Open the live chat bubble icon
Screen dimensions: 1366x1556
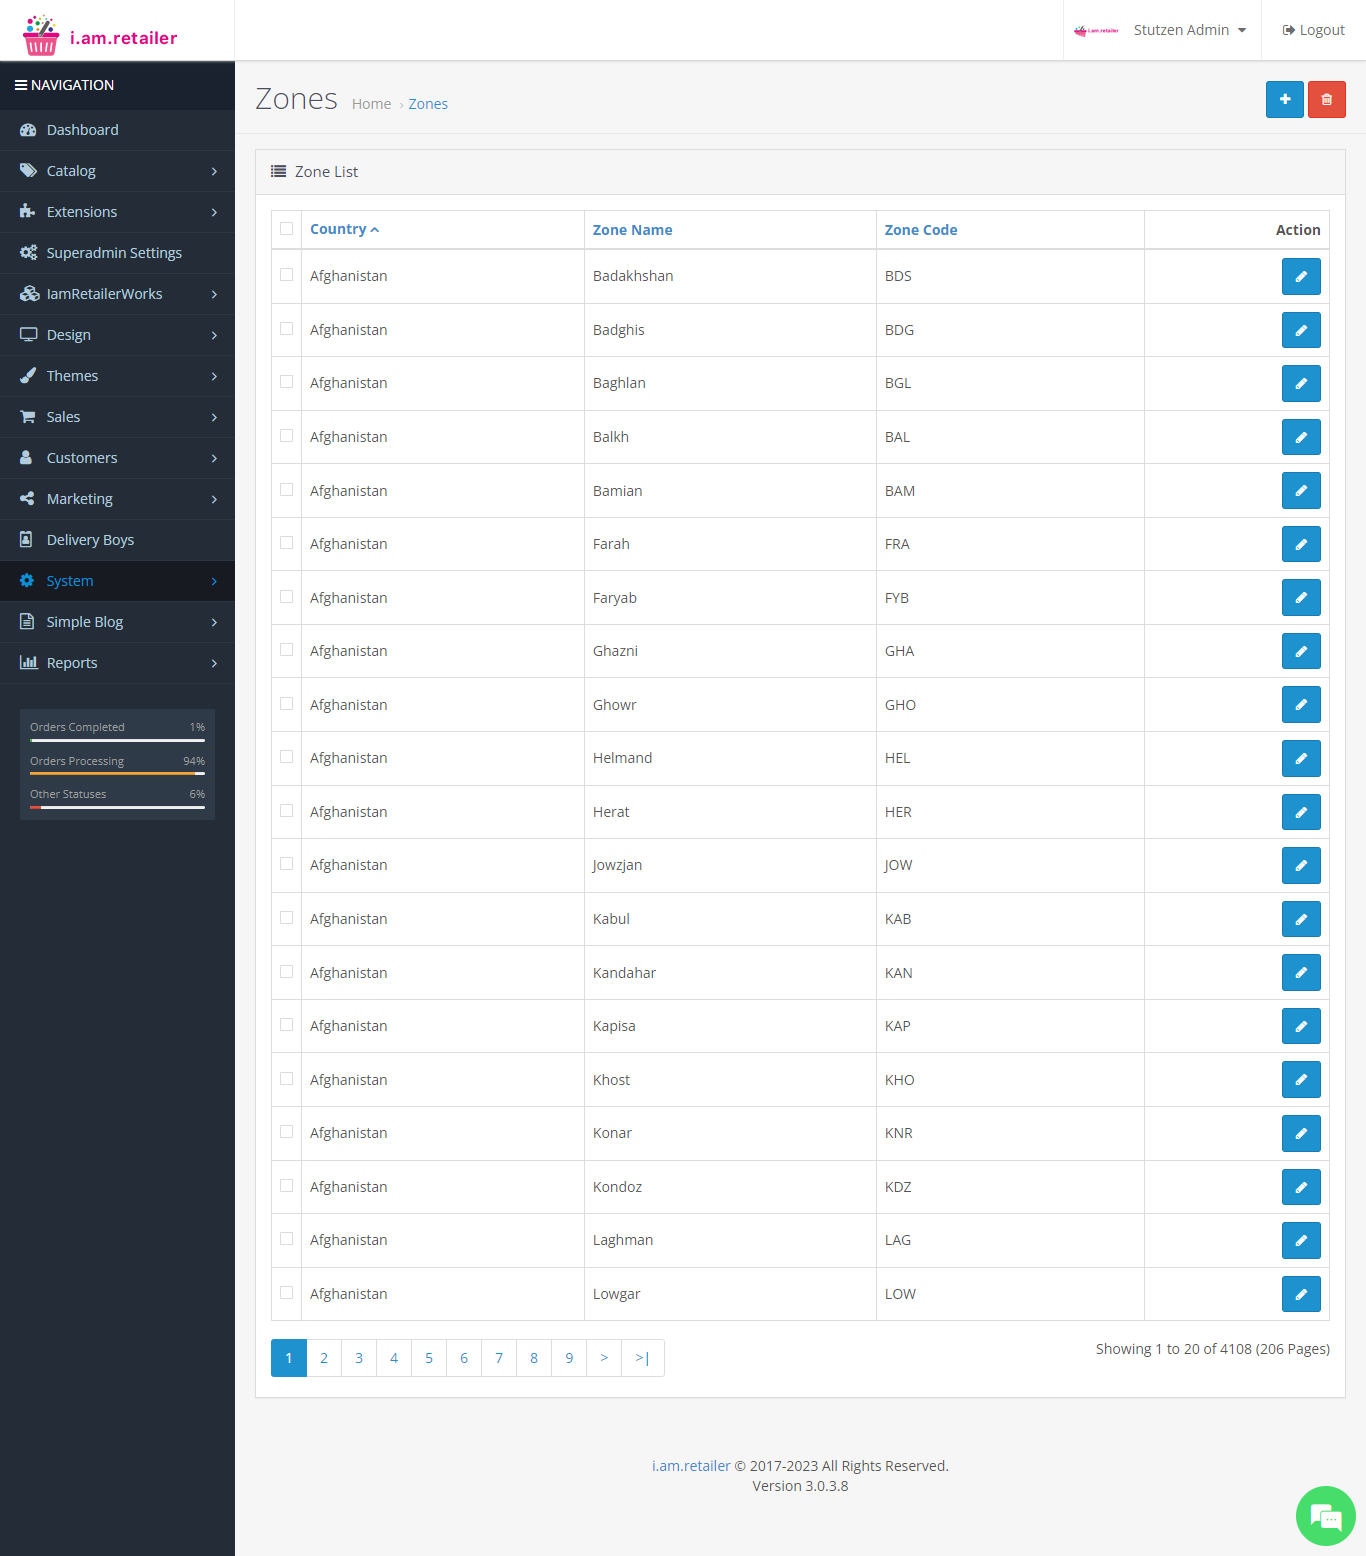[x=1325, y=1515]
